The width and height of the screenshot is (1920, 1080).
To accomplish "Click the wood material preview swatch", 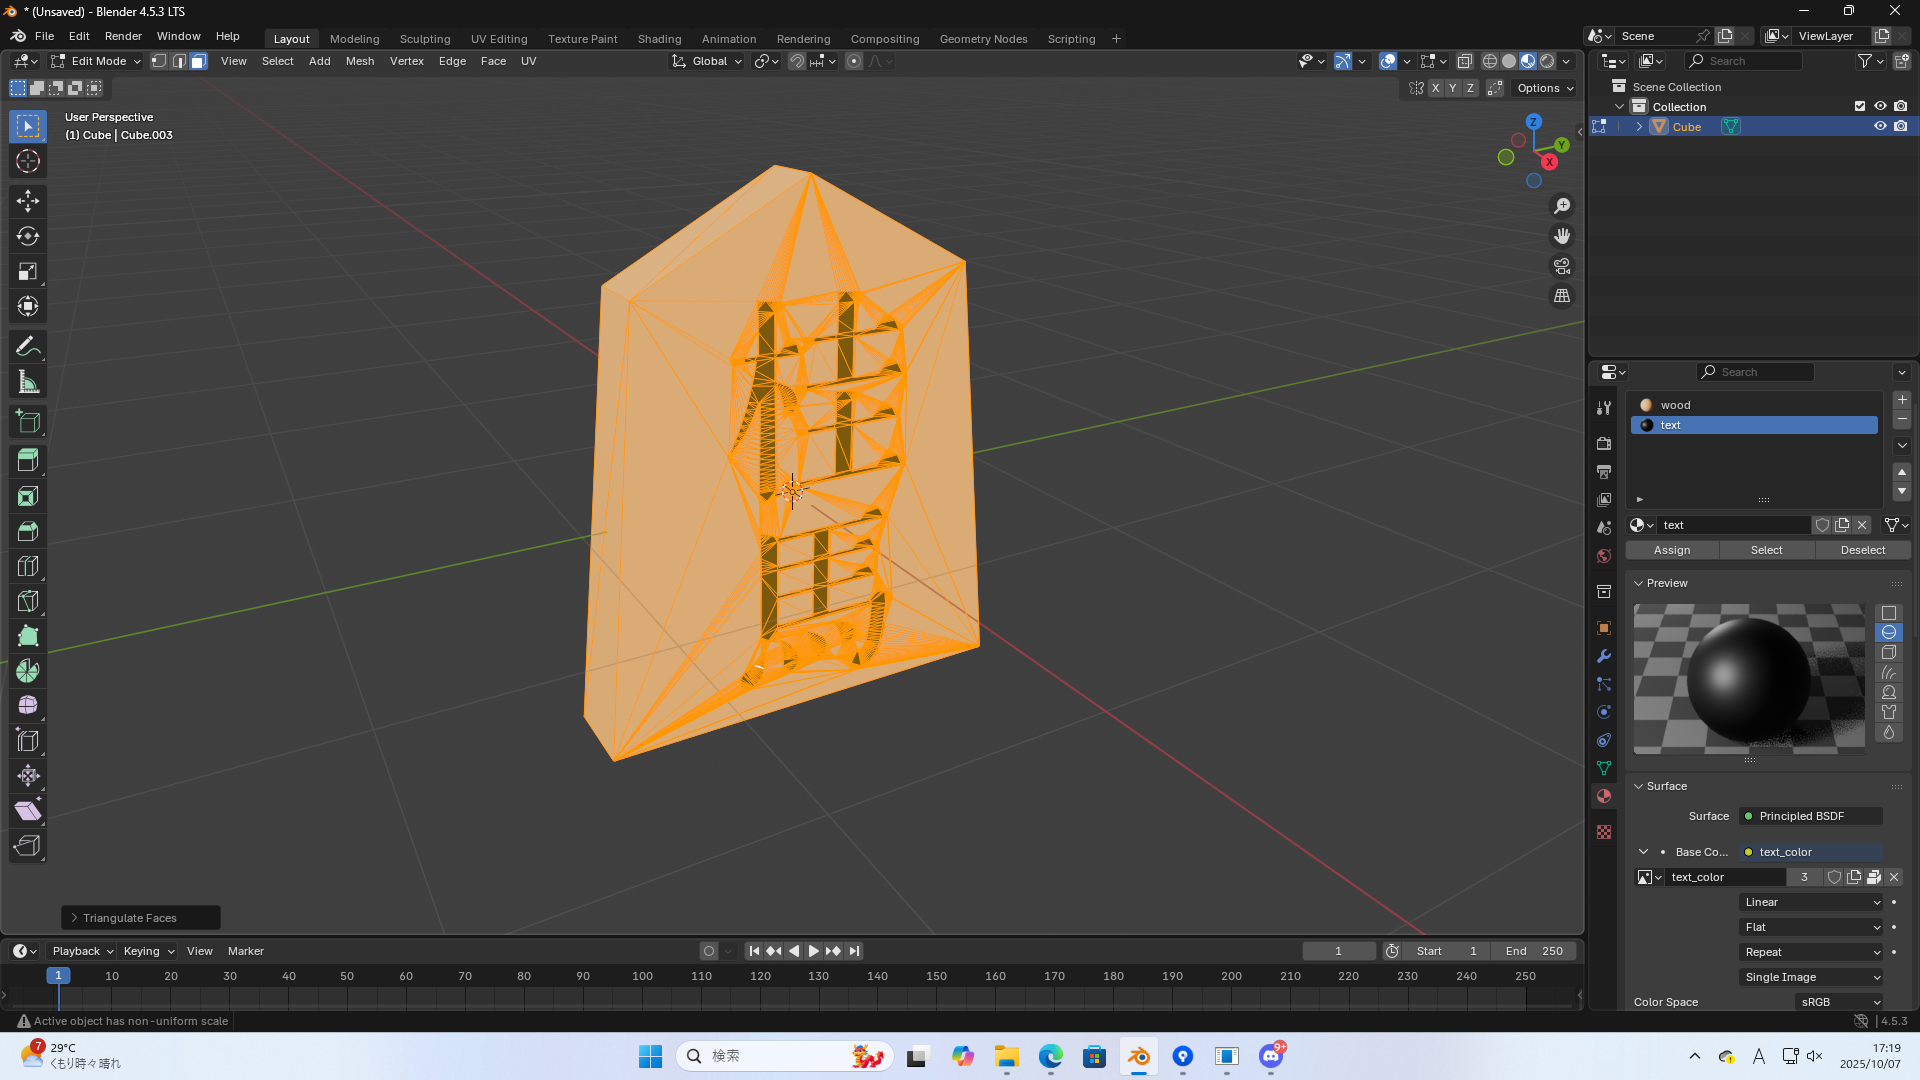I will click(x=1645, y=405).
